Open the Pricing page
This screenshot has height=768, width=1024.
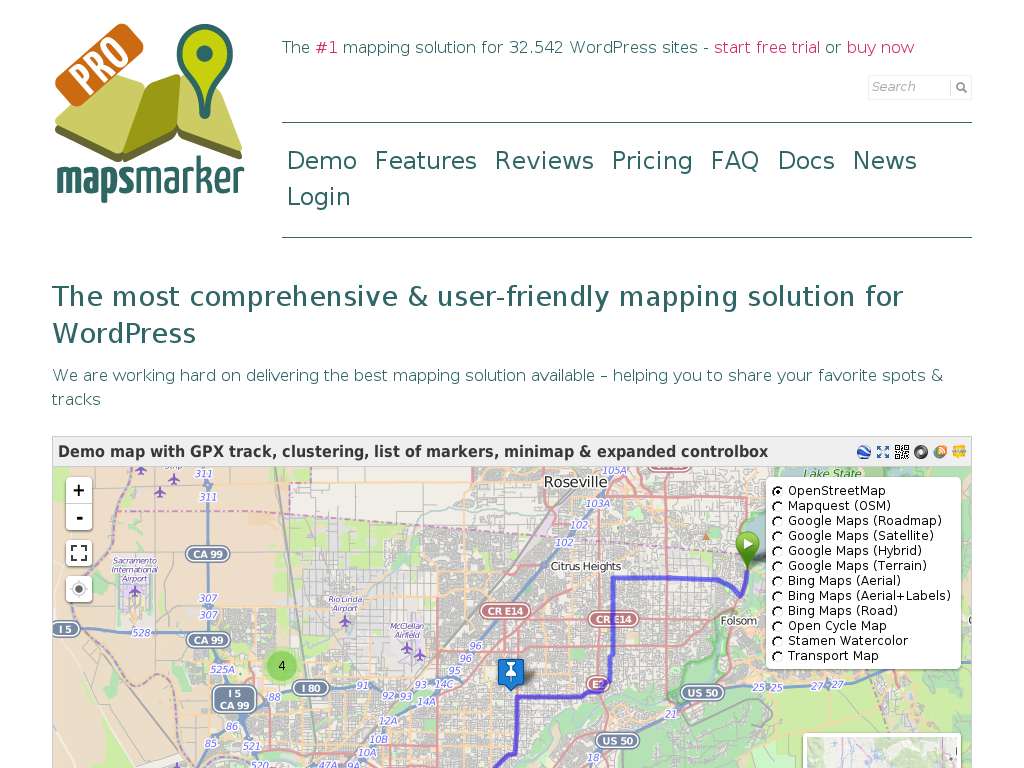[652, 161]
